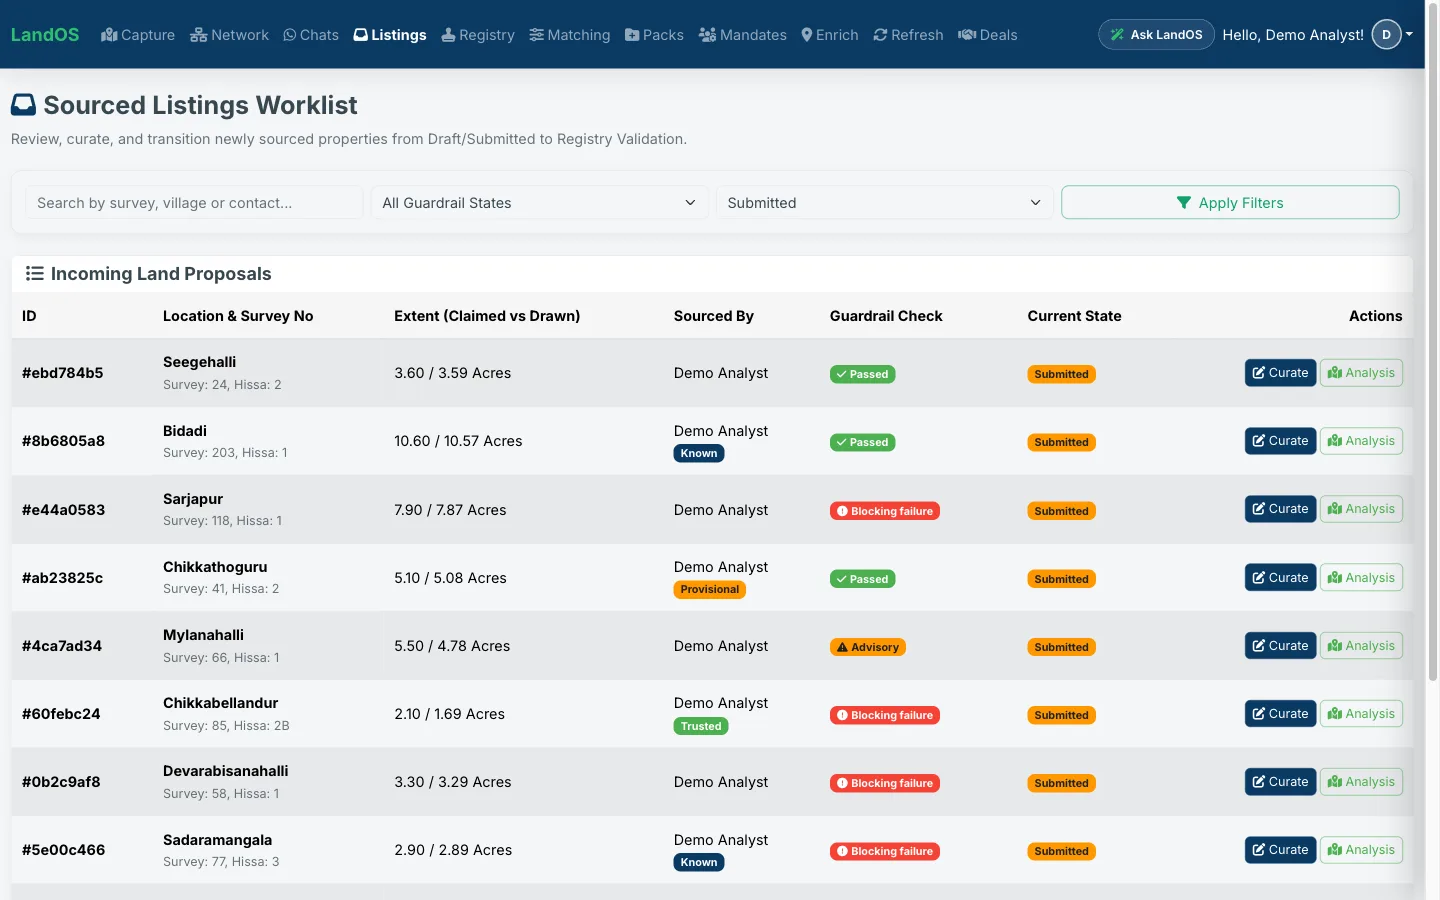Expand the All Guardrail States dropdown
The height and width of the screenshot is (900, 1440).
(539, 203)
